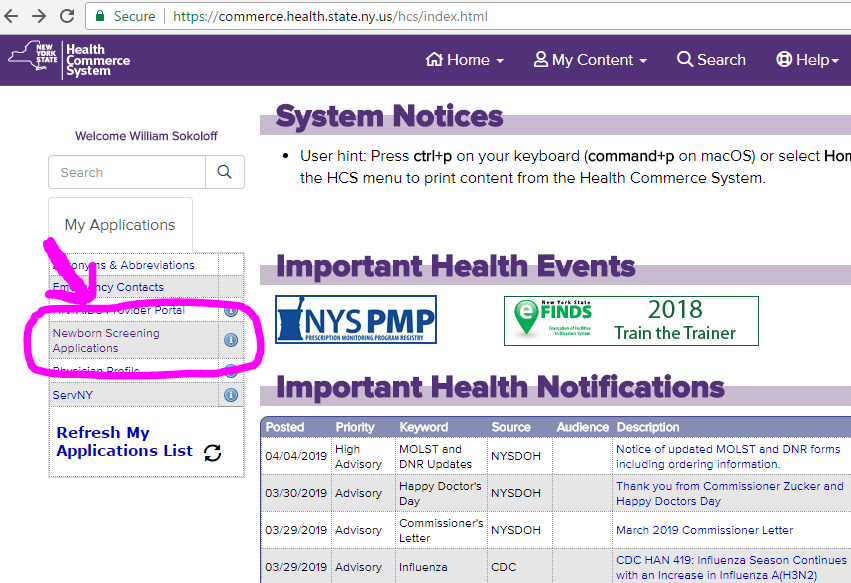Click the Secure padlock in address bar
This screenshot has width=851, height=583.
(99, 16)
